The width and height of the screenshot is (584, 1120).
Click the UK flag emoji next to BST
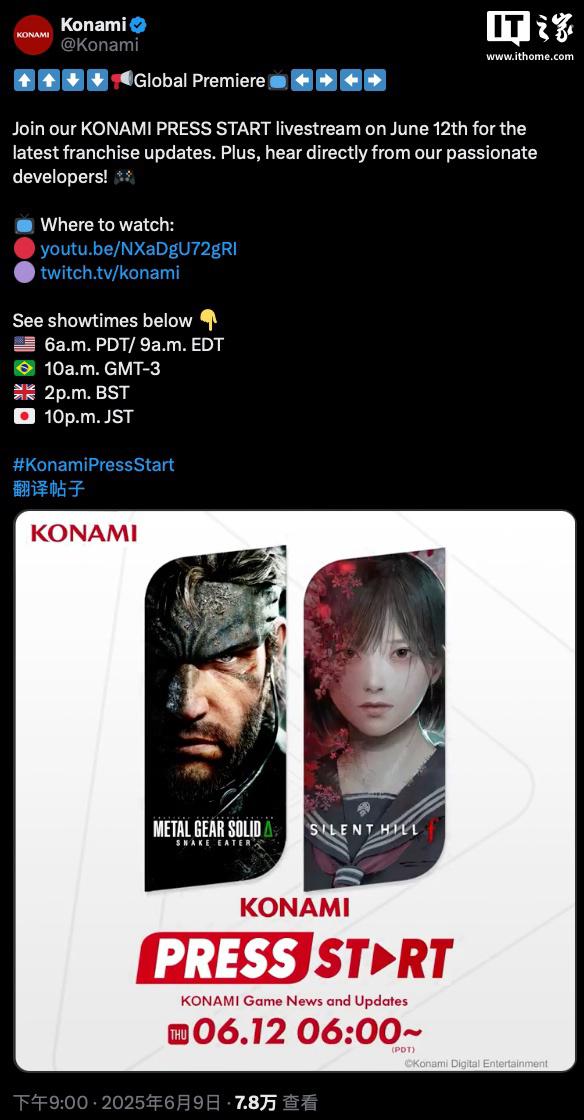coord(24,392)
